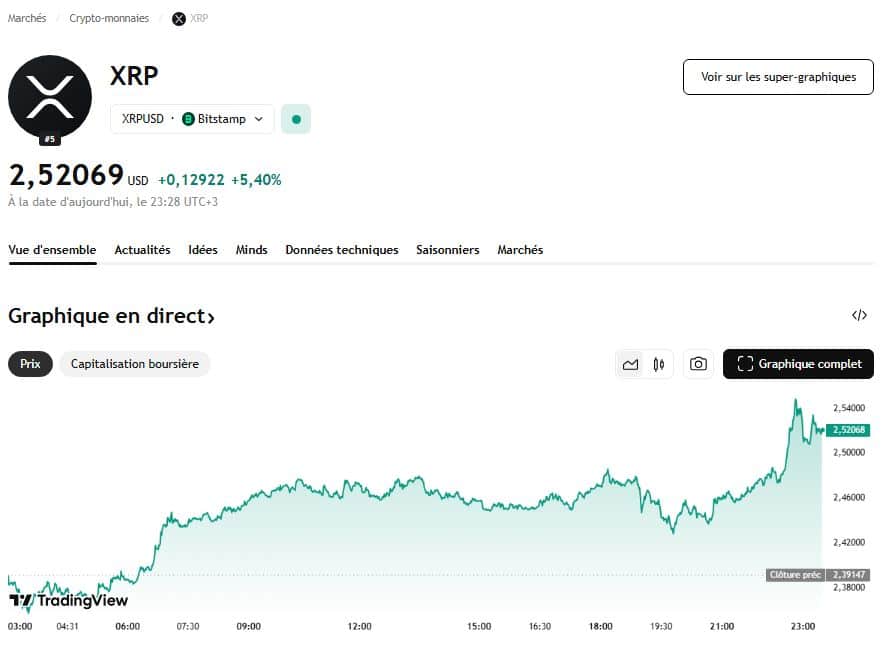This screenshot has height=654, width=893.
Task: Click the green market status indicator
Action: [x=295, y=118]
